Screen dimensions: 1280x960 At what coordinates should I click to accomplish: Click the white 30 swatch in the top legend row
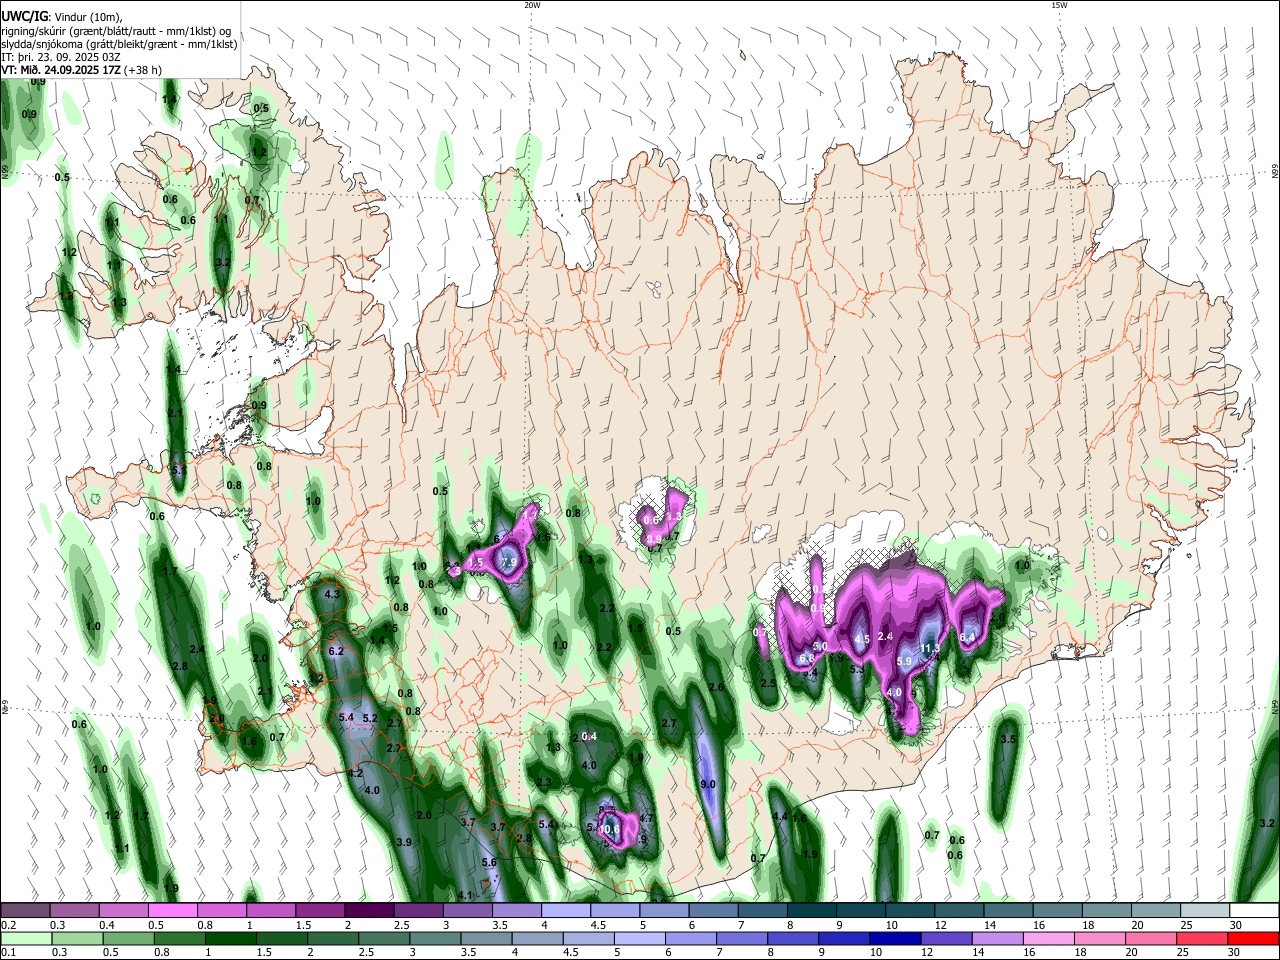(1255, 911)
